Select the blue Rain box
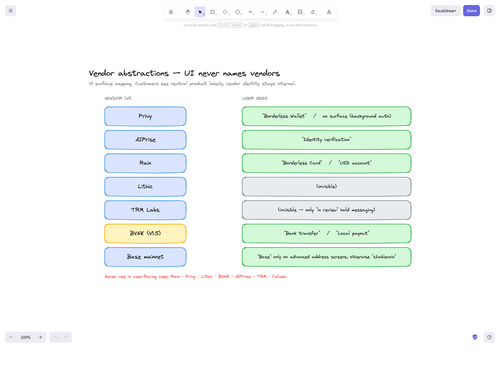500x375 pixels. point(145,163)
